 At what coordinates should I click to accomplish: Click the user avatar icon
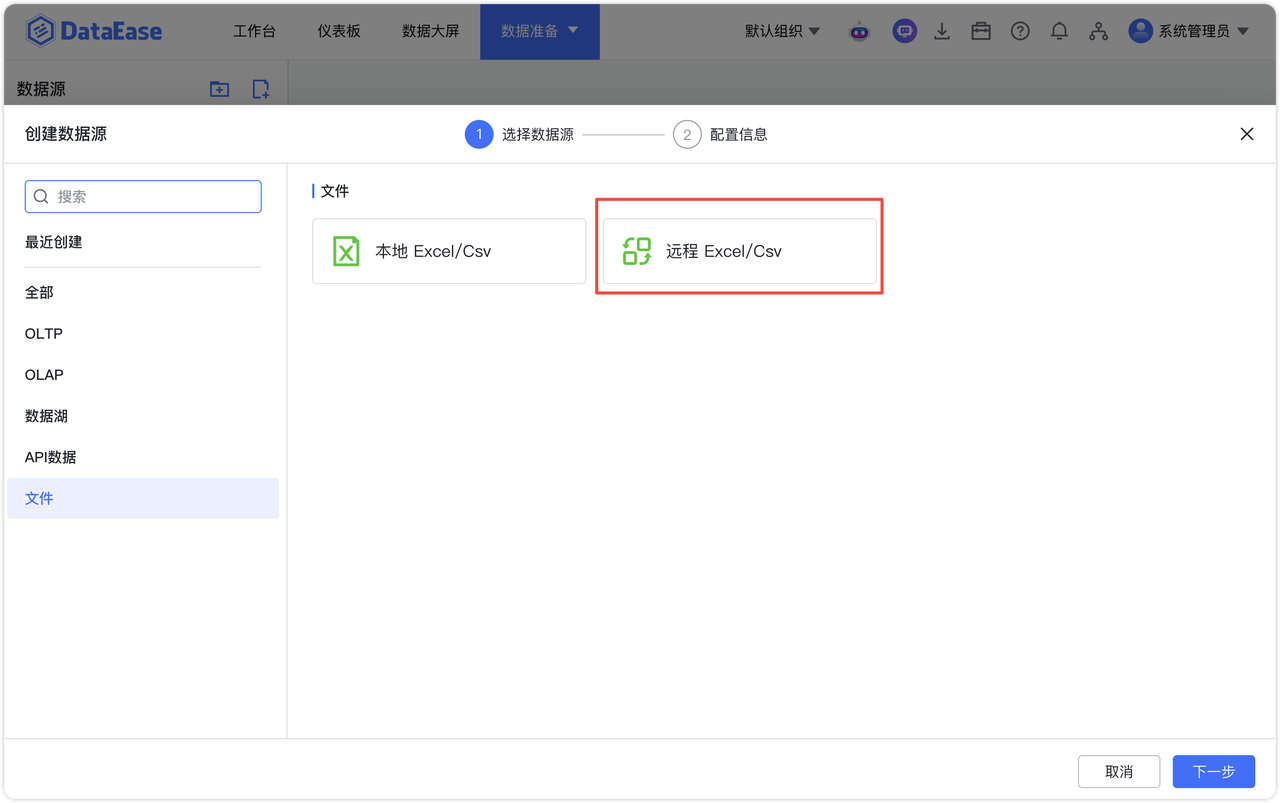point(1140,31)
